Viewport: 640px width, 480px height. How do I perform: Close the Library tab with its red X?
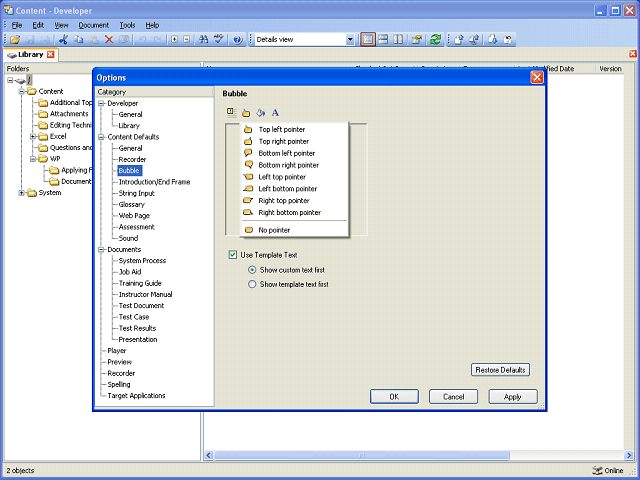point(51,54)
